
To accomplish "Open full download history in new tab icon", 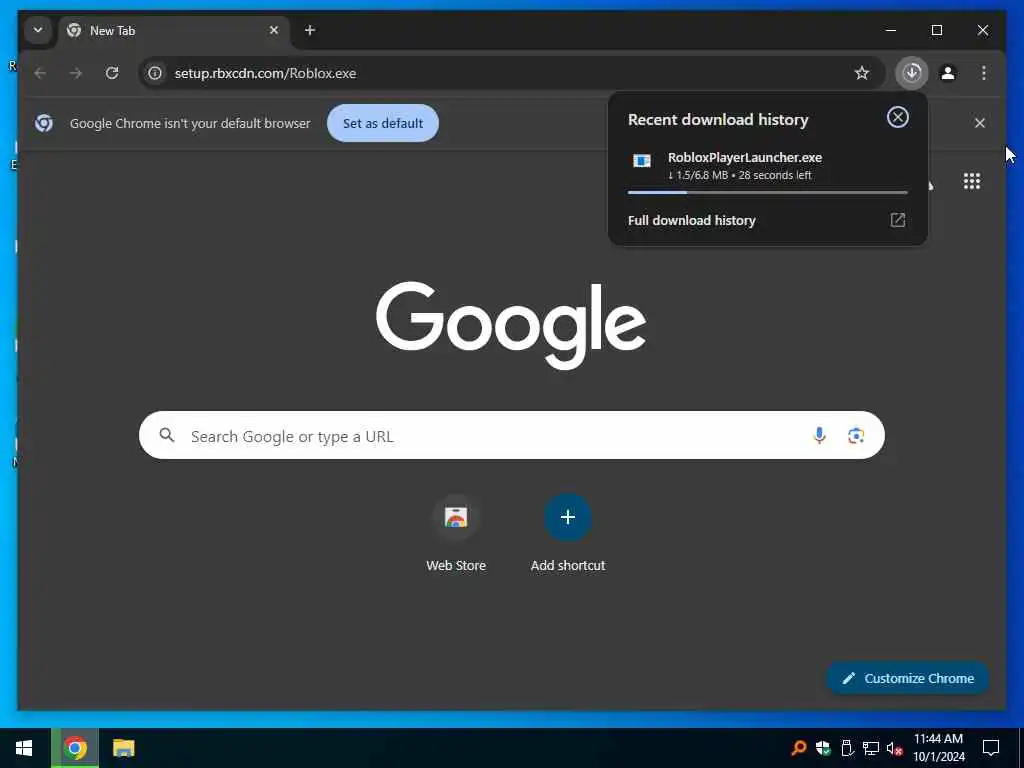I will tap(898, 220).
